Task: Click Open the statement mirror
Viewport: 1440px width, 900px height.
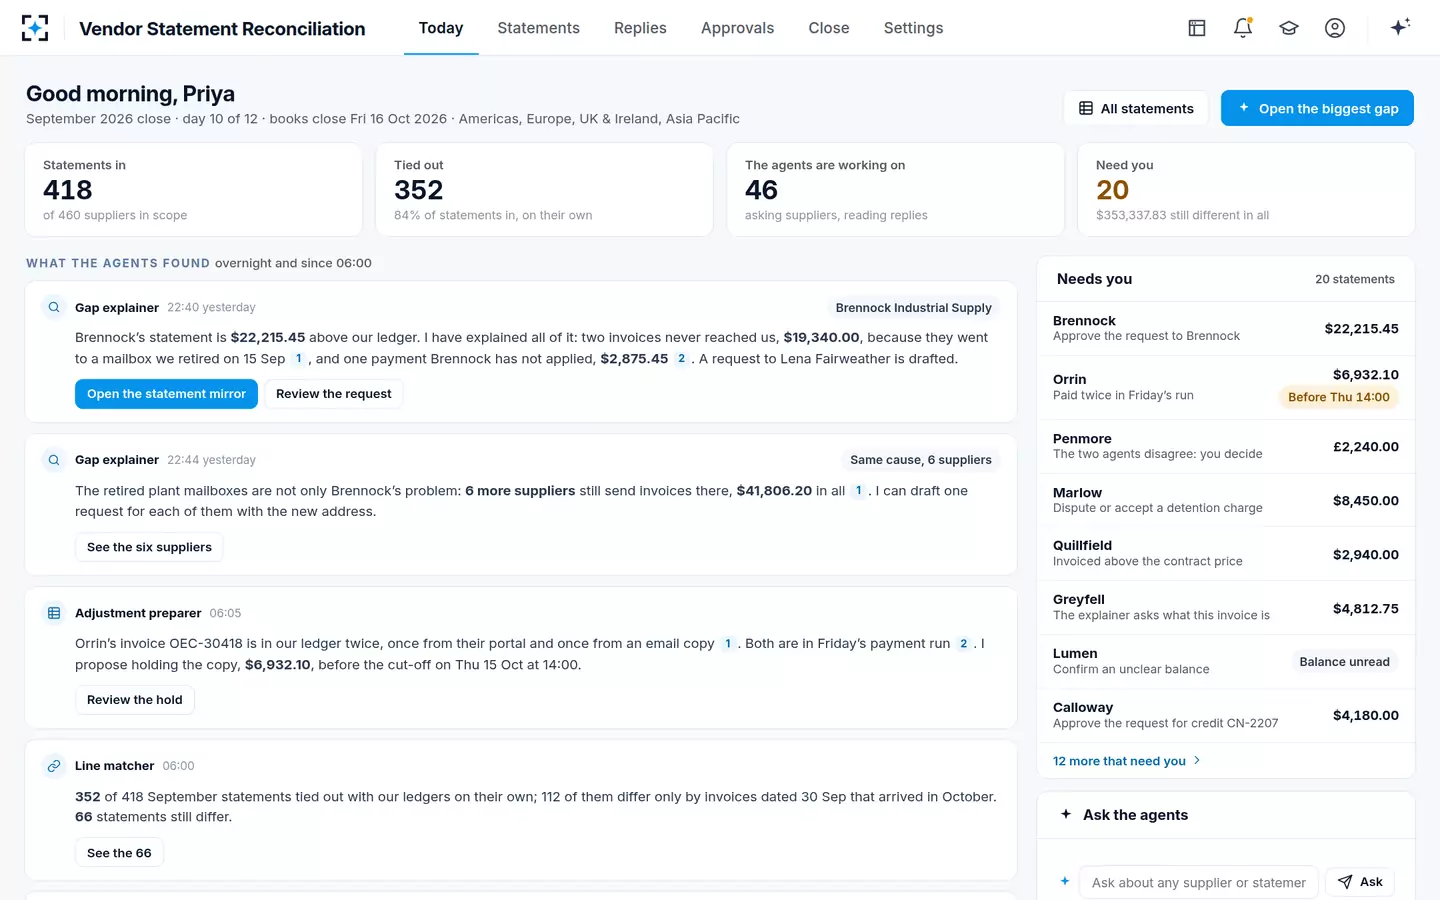Action: [166, 394]
